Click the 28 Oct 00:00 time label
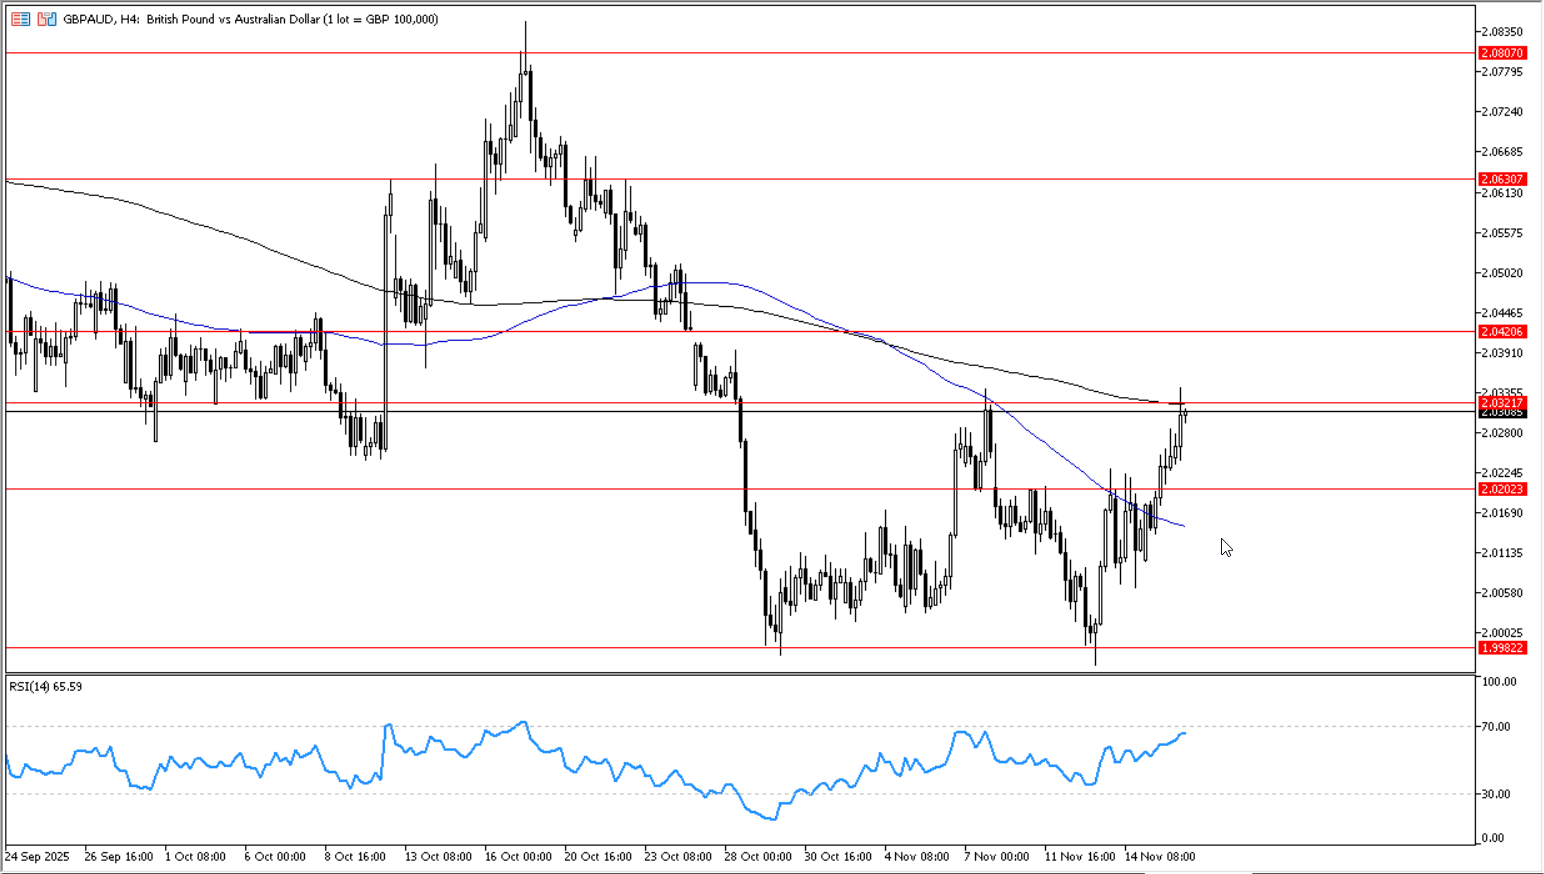The image size is (1544, 874). [x=758, y=856]
